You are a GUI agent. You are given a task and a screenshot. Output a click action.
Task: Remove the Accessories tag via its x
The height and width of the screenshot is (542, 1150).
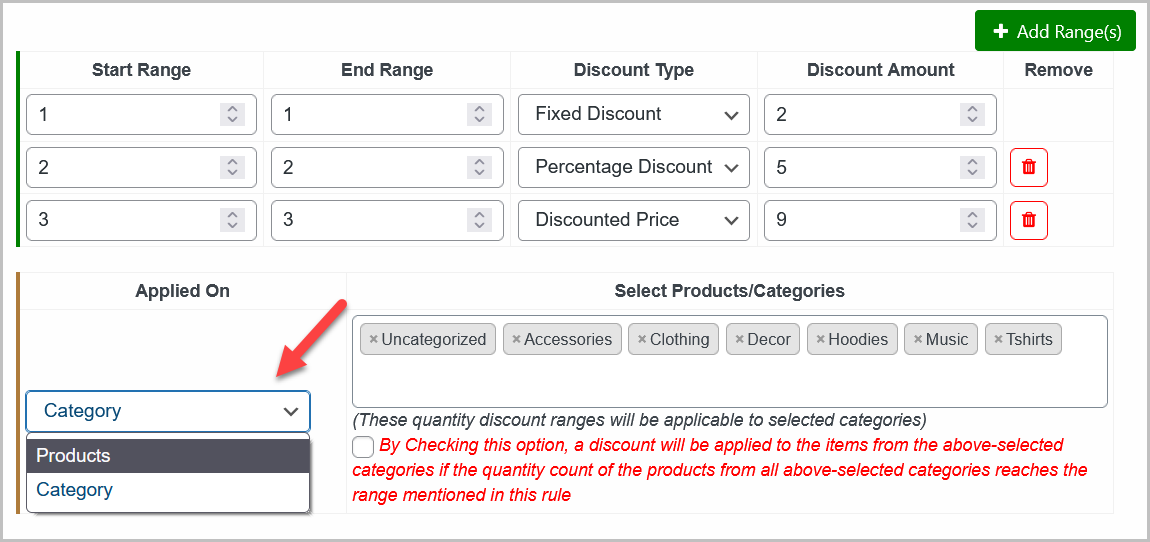click(x=516, y=340)
